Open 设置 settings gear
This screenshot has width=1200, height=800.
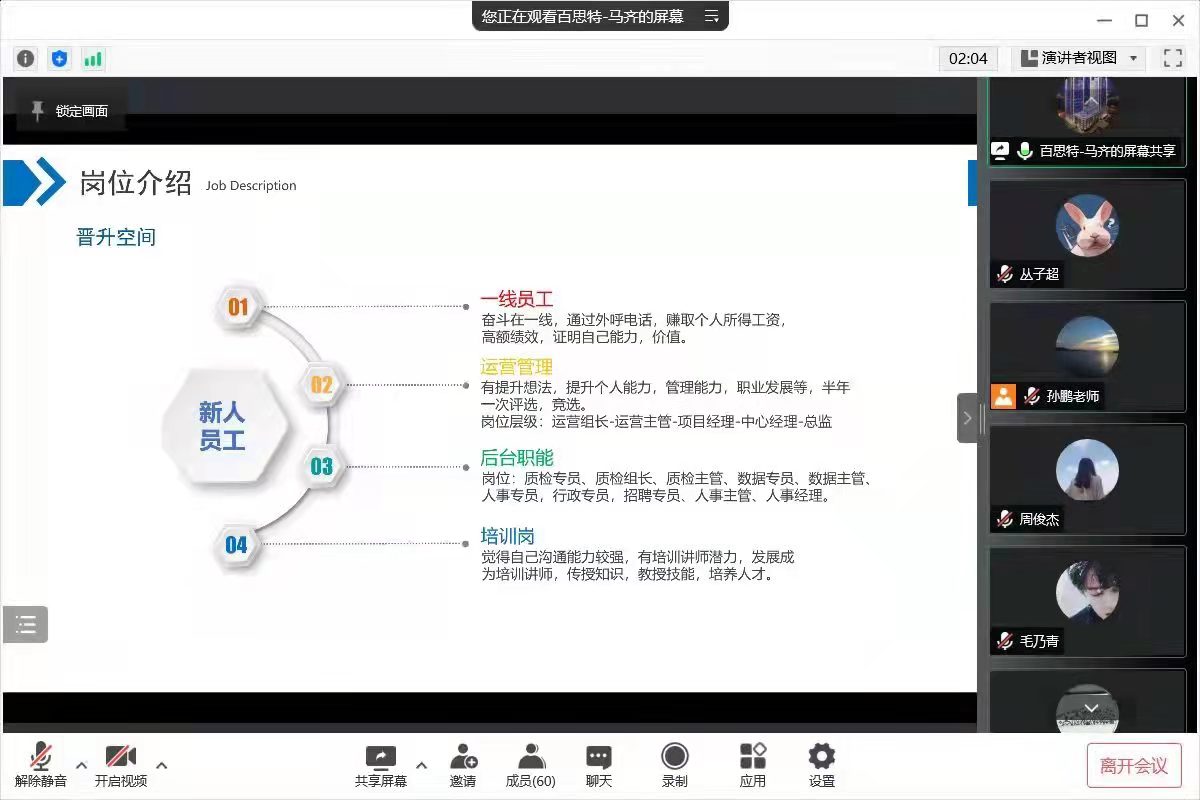click(x=822, y=765)
